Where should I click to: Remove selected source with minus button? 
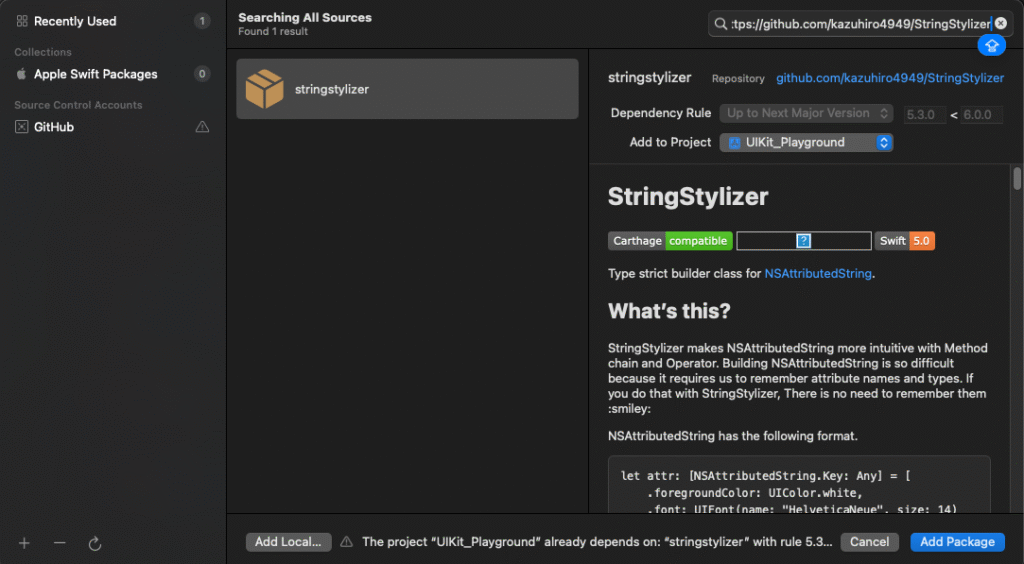point(59,543)
